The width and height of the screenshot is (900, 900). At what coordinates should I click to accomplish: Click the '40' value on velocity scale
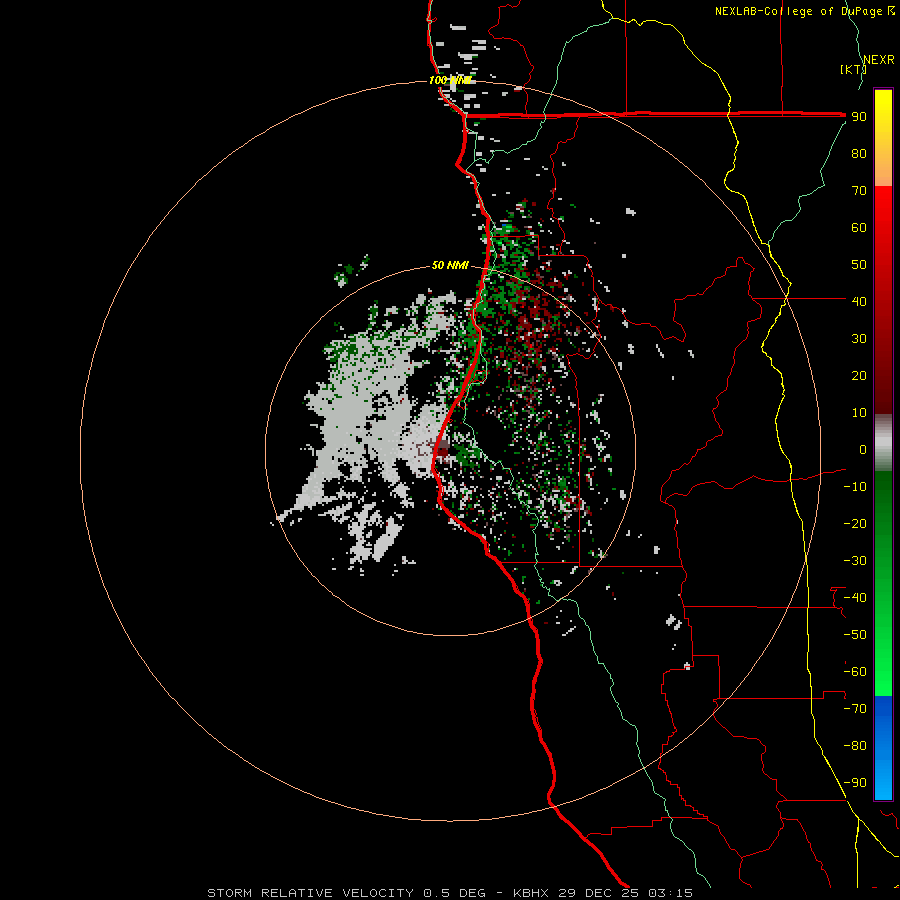click(x=859, y=302)
